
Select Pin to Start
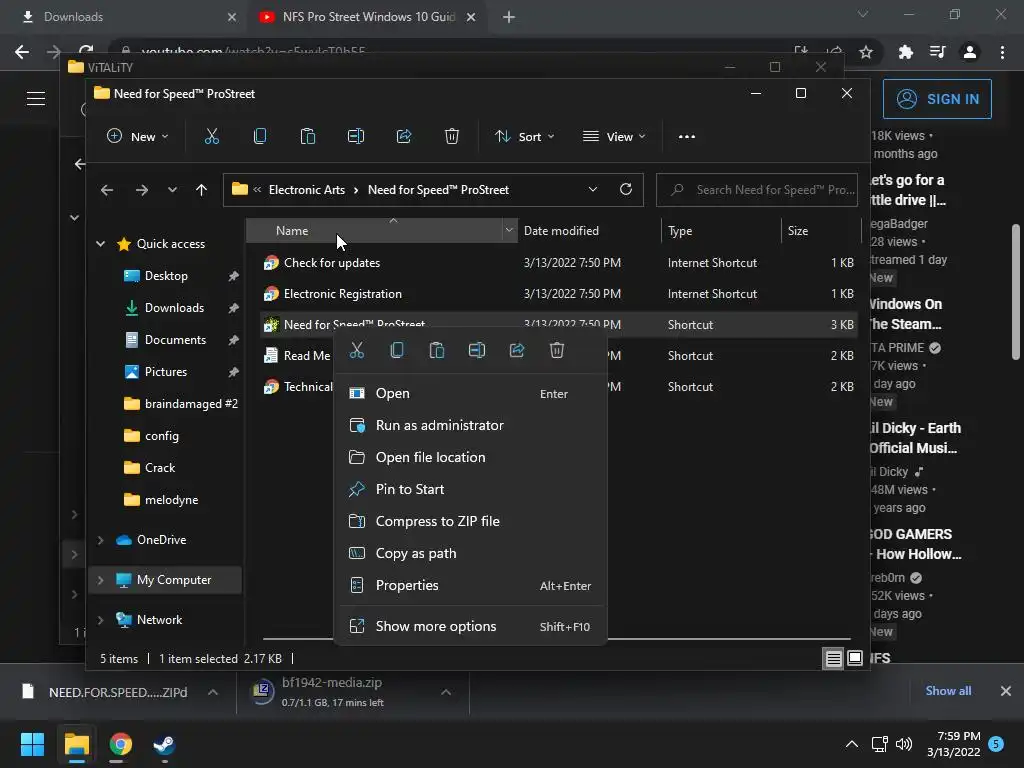coord(470,489)
